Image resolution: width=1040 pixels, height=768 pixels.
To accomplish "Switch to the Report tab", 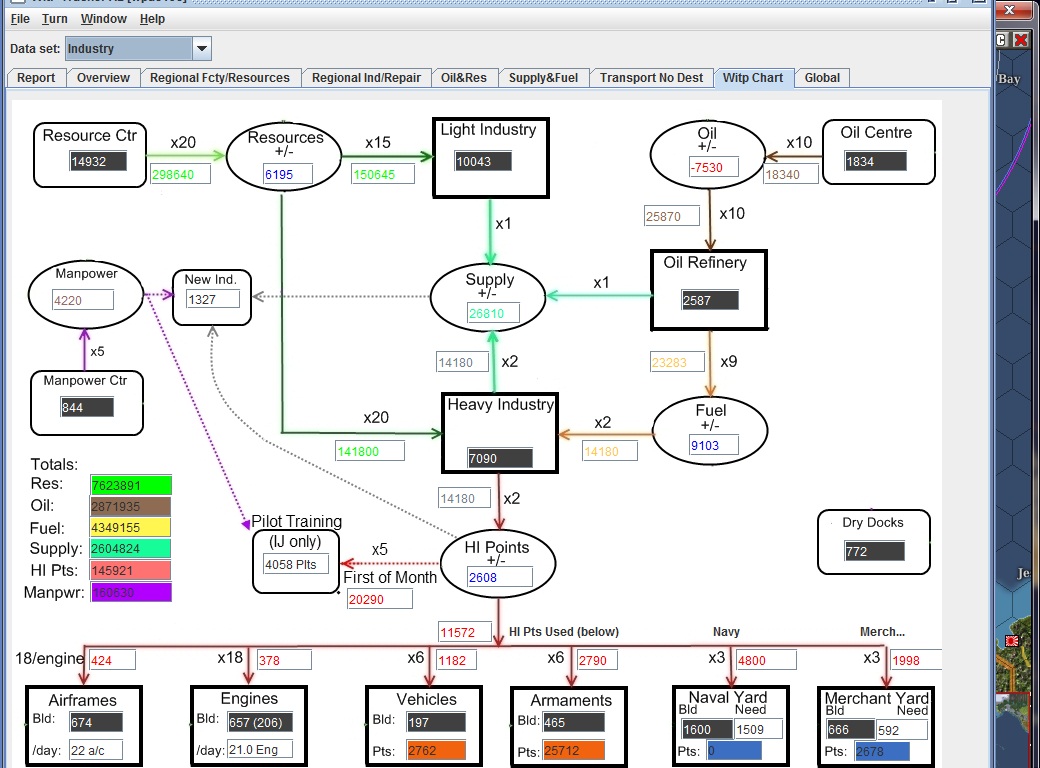I will coord(36,78).
